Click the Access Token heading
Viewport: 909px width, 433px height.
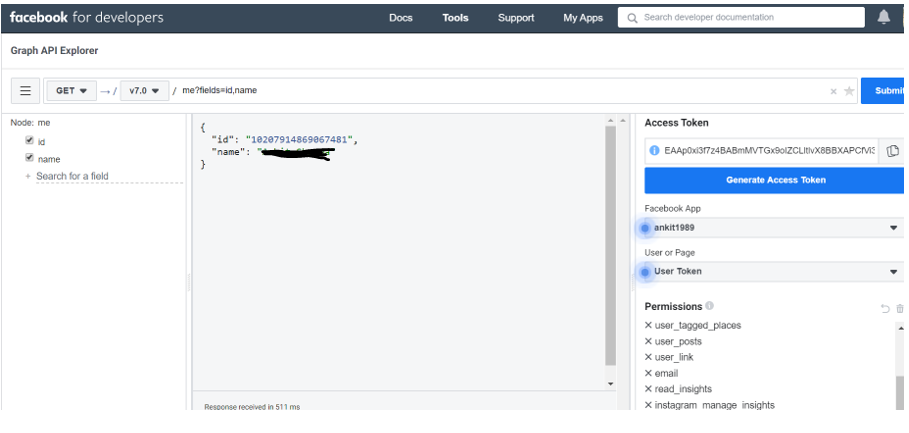point(677,122)
